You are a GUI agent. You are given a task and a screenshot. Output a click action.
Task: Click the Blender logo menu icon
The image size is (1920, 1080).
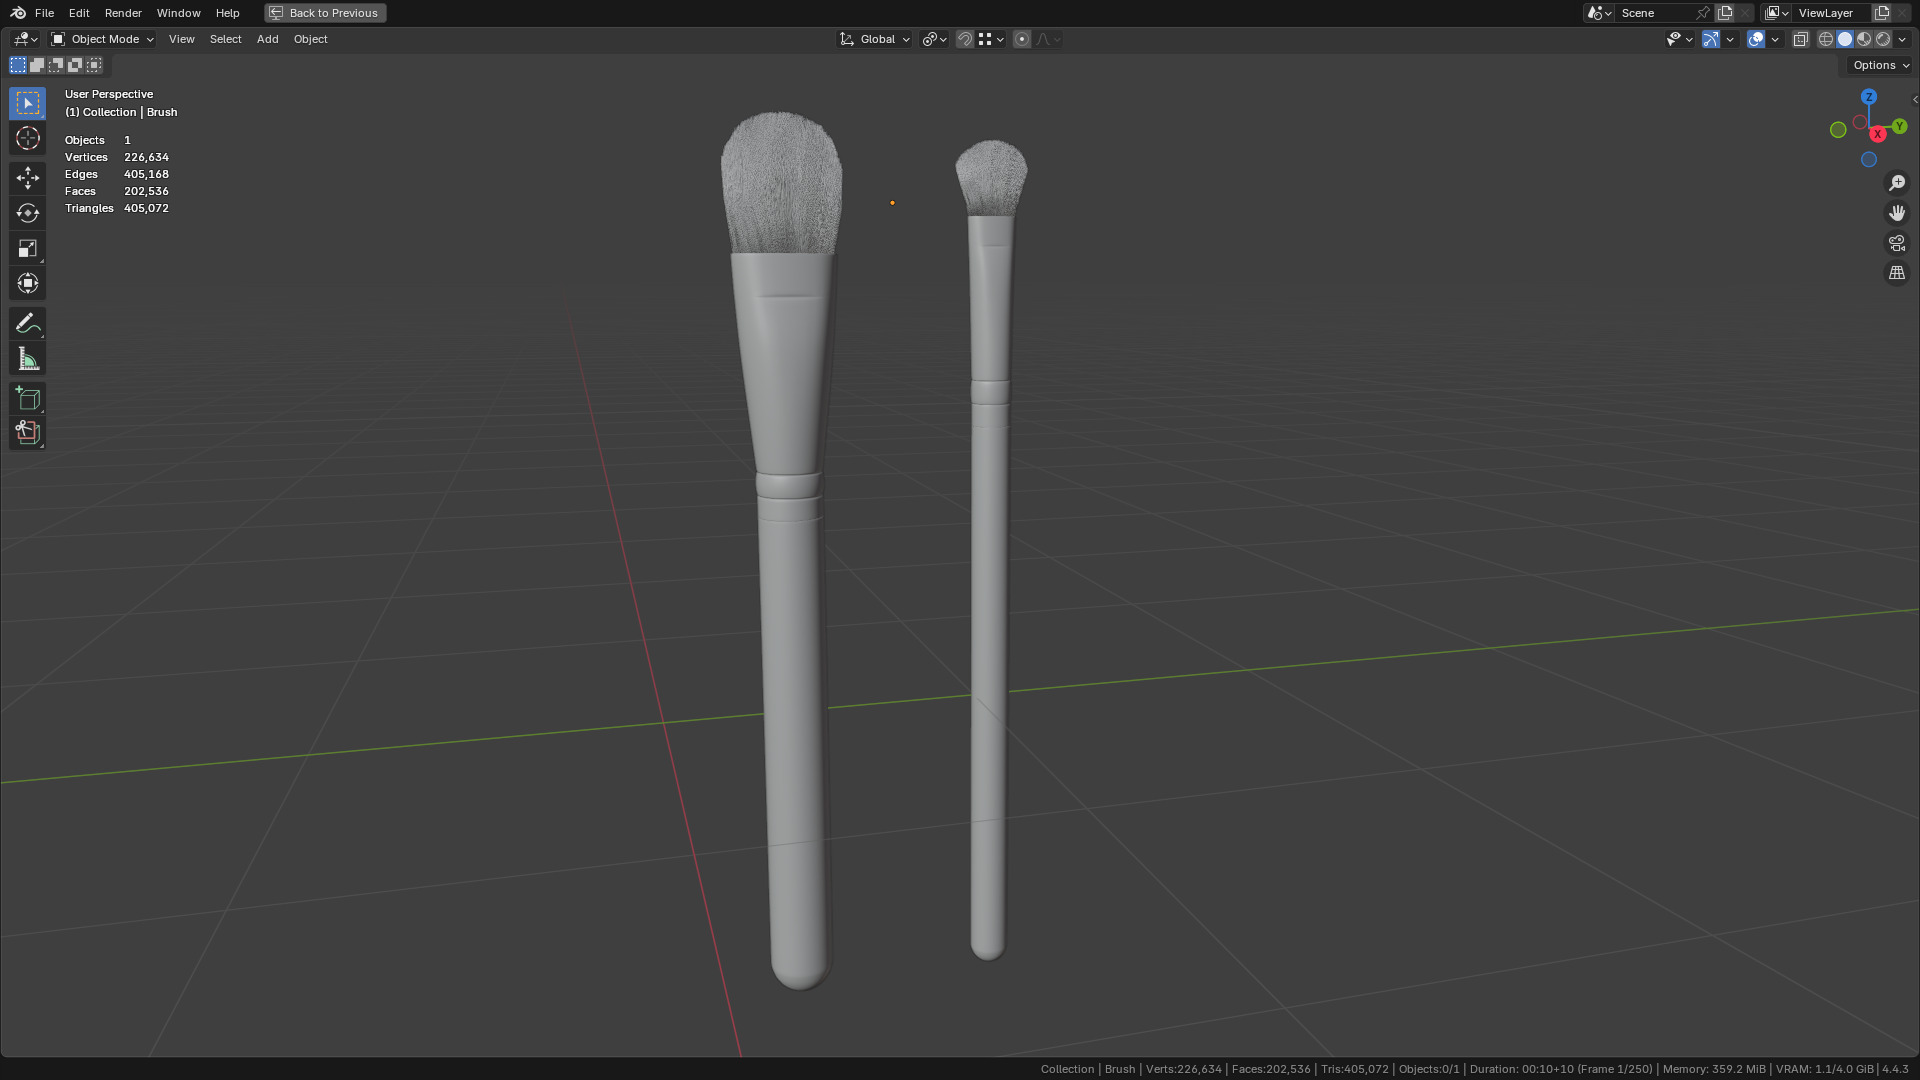18,13
